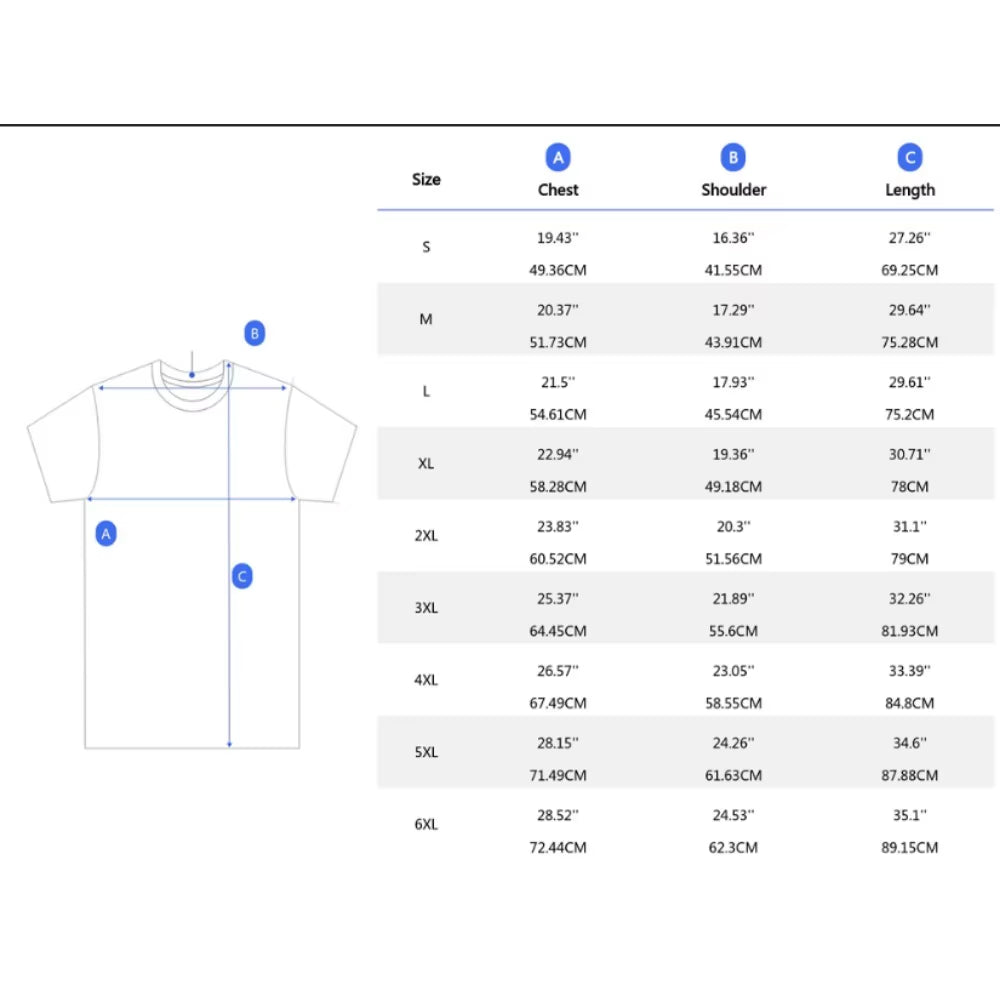
Task: Select the S size row label
Action: coord(426,247)
